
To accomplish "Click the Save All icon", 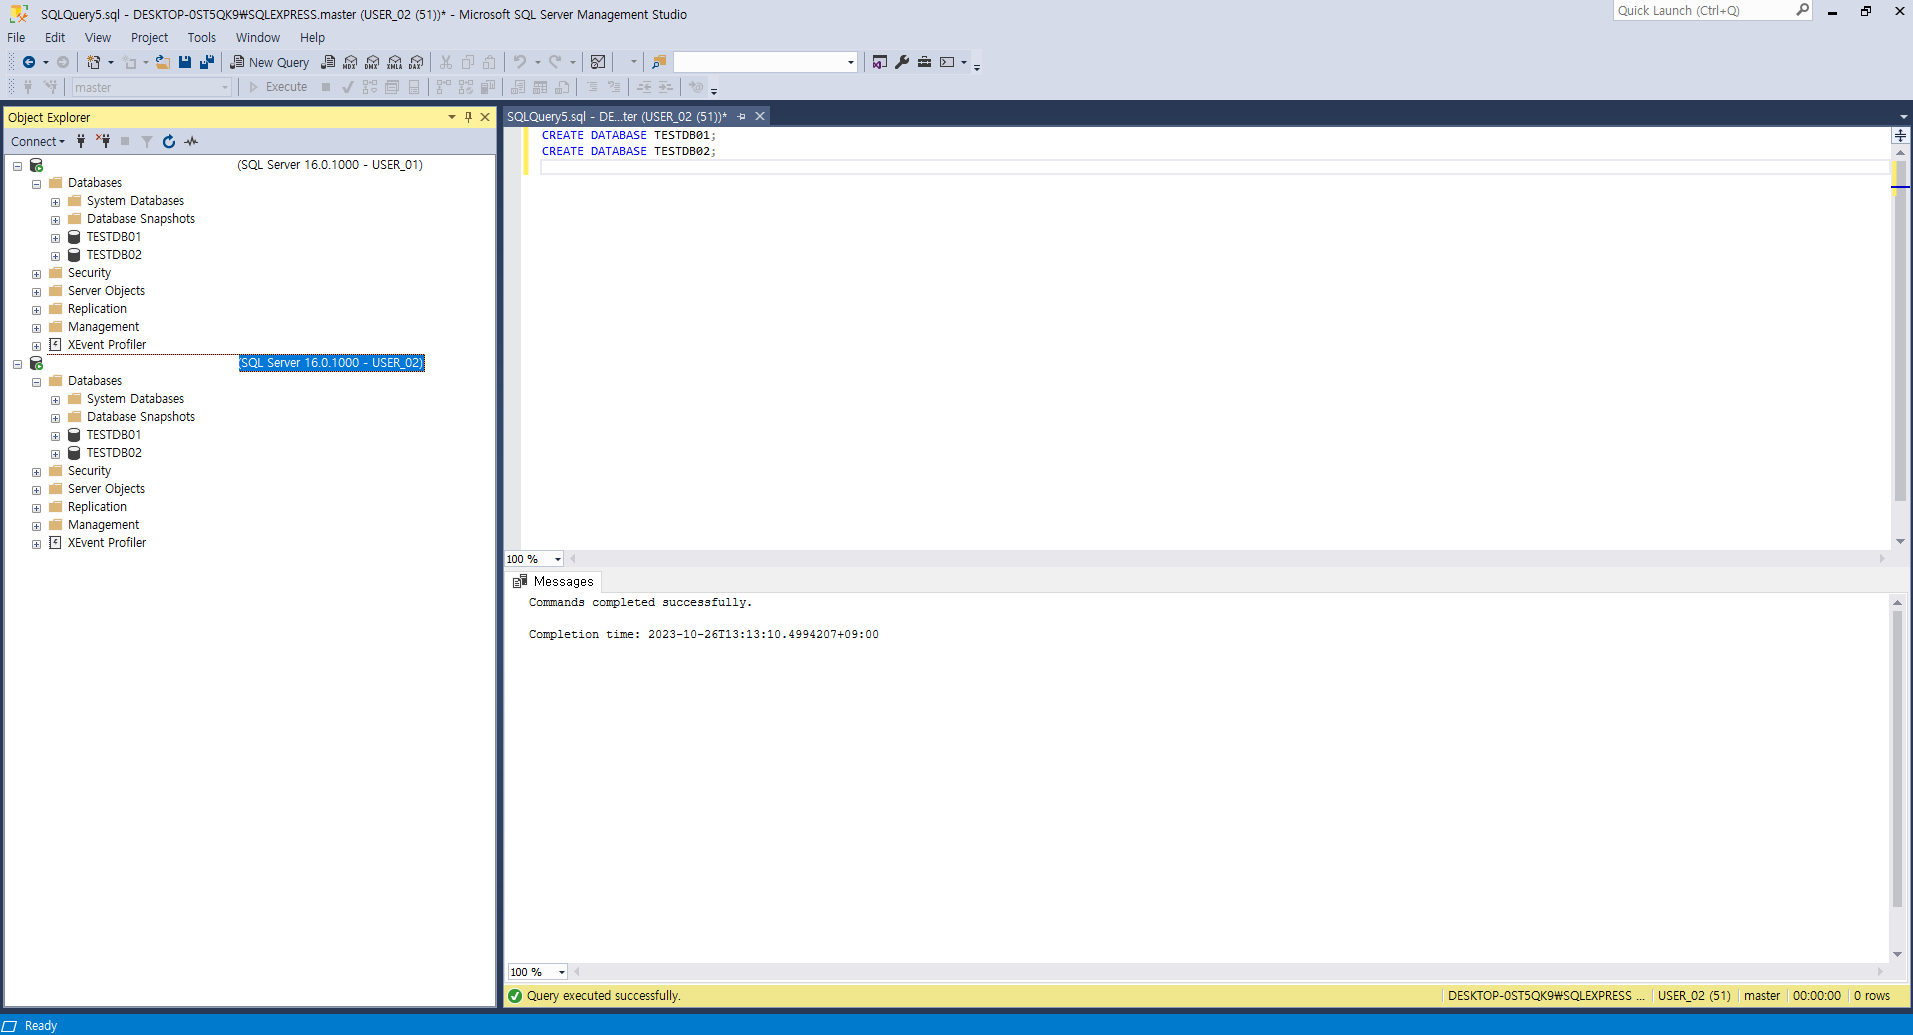I will click(207, 62).
